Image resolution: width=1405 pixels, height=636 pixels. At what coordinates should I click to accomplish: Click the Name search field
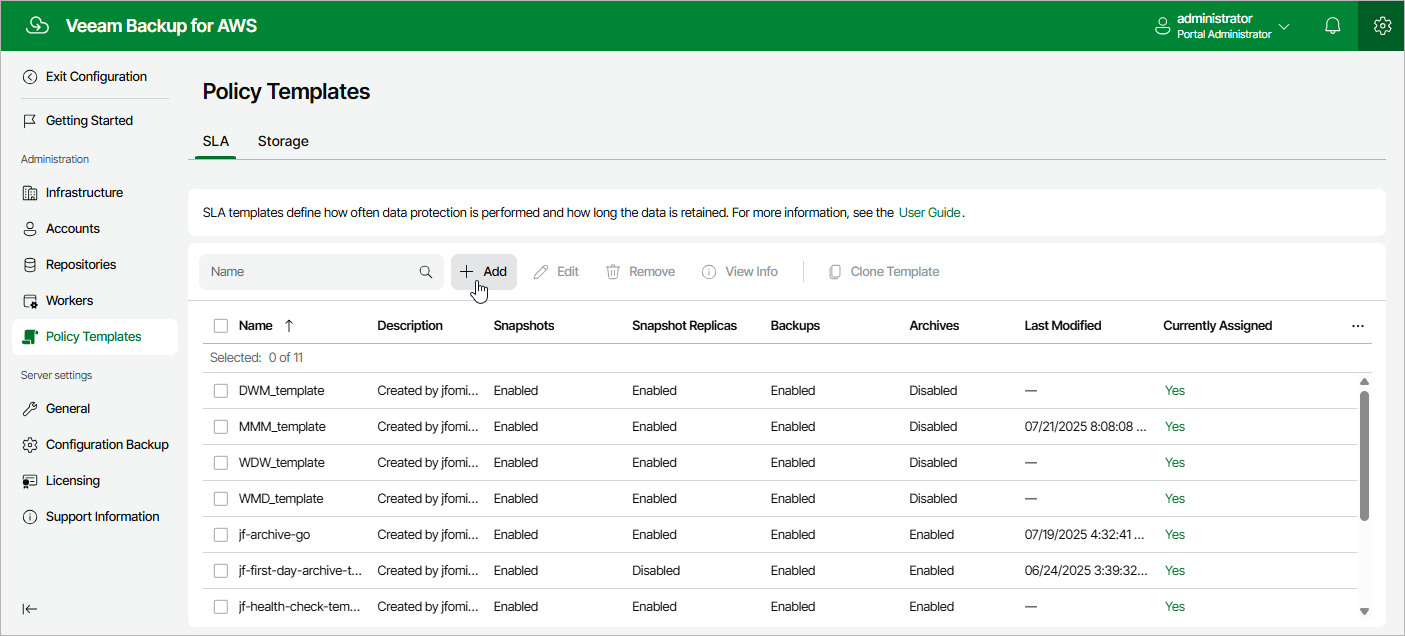tap(310, 272)
